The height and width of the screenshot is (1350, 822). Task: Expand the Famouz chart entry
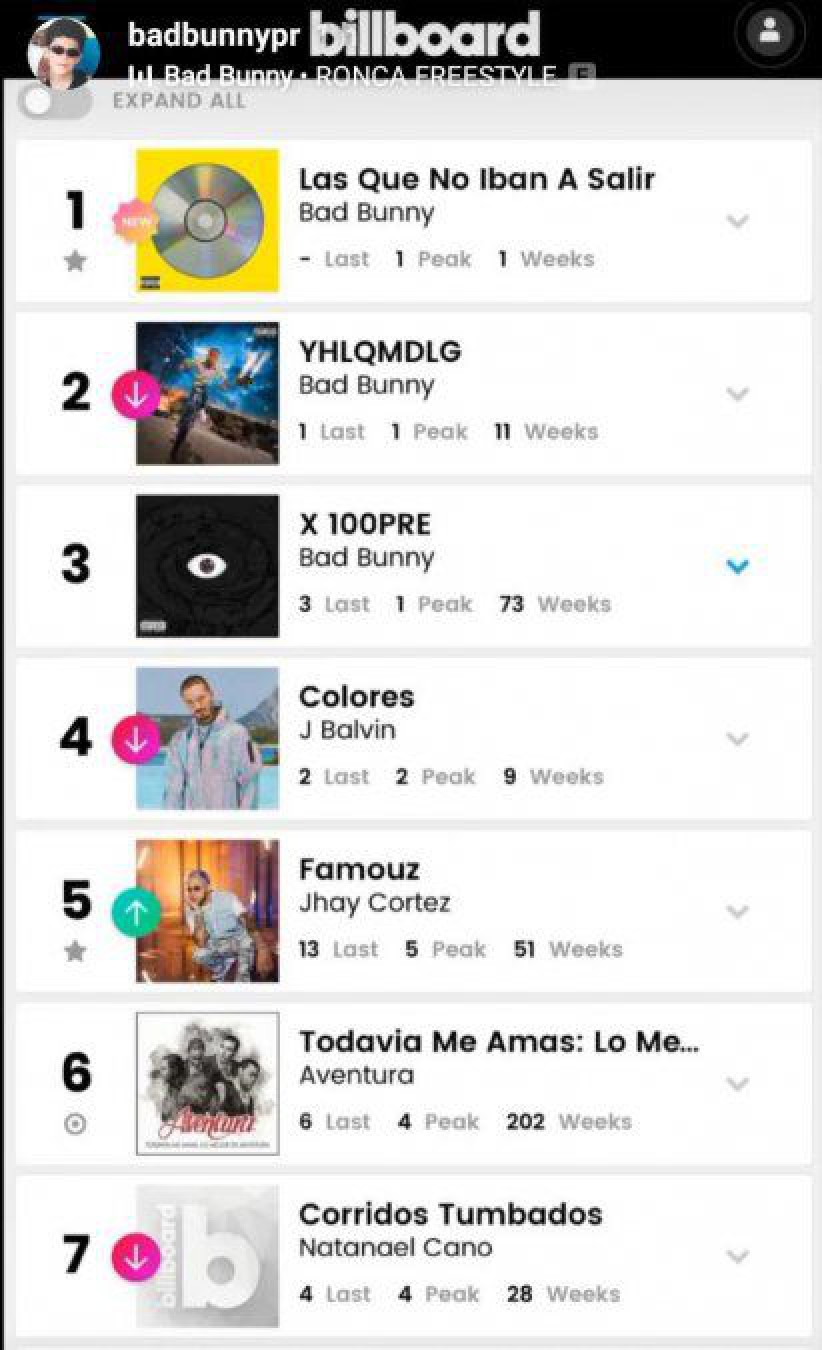coord(737,912)
